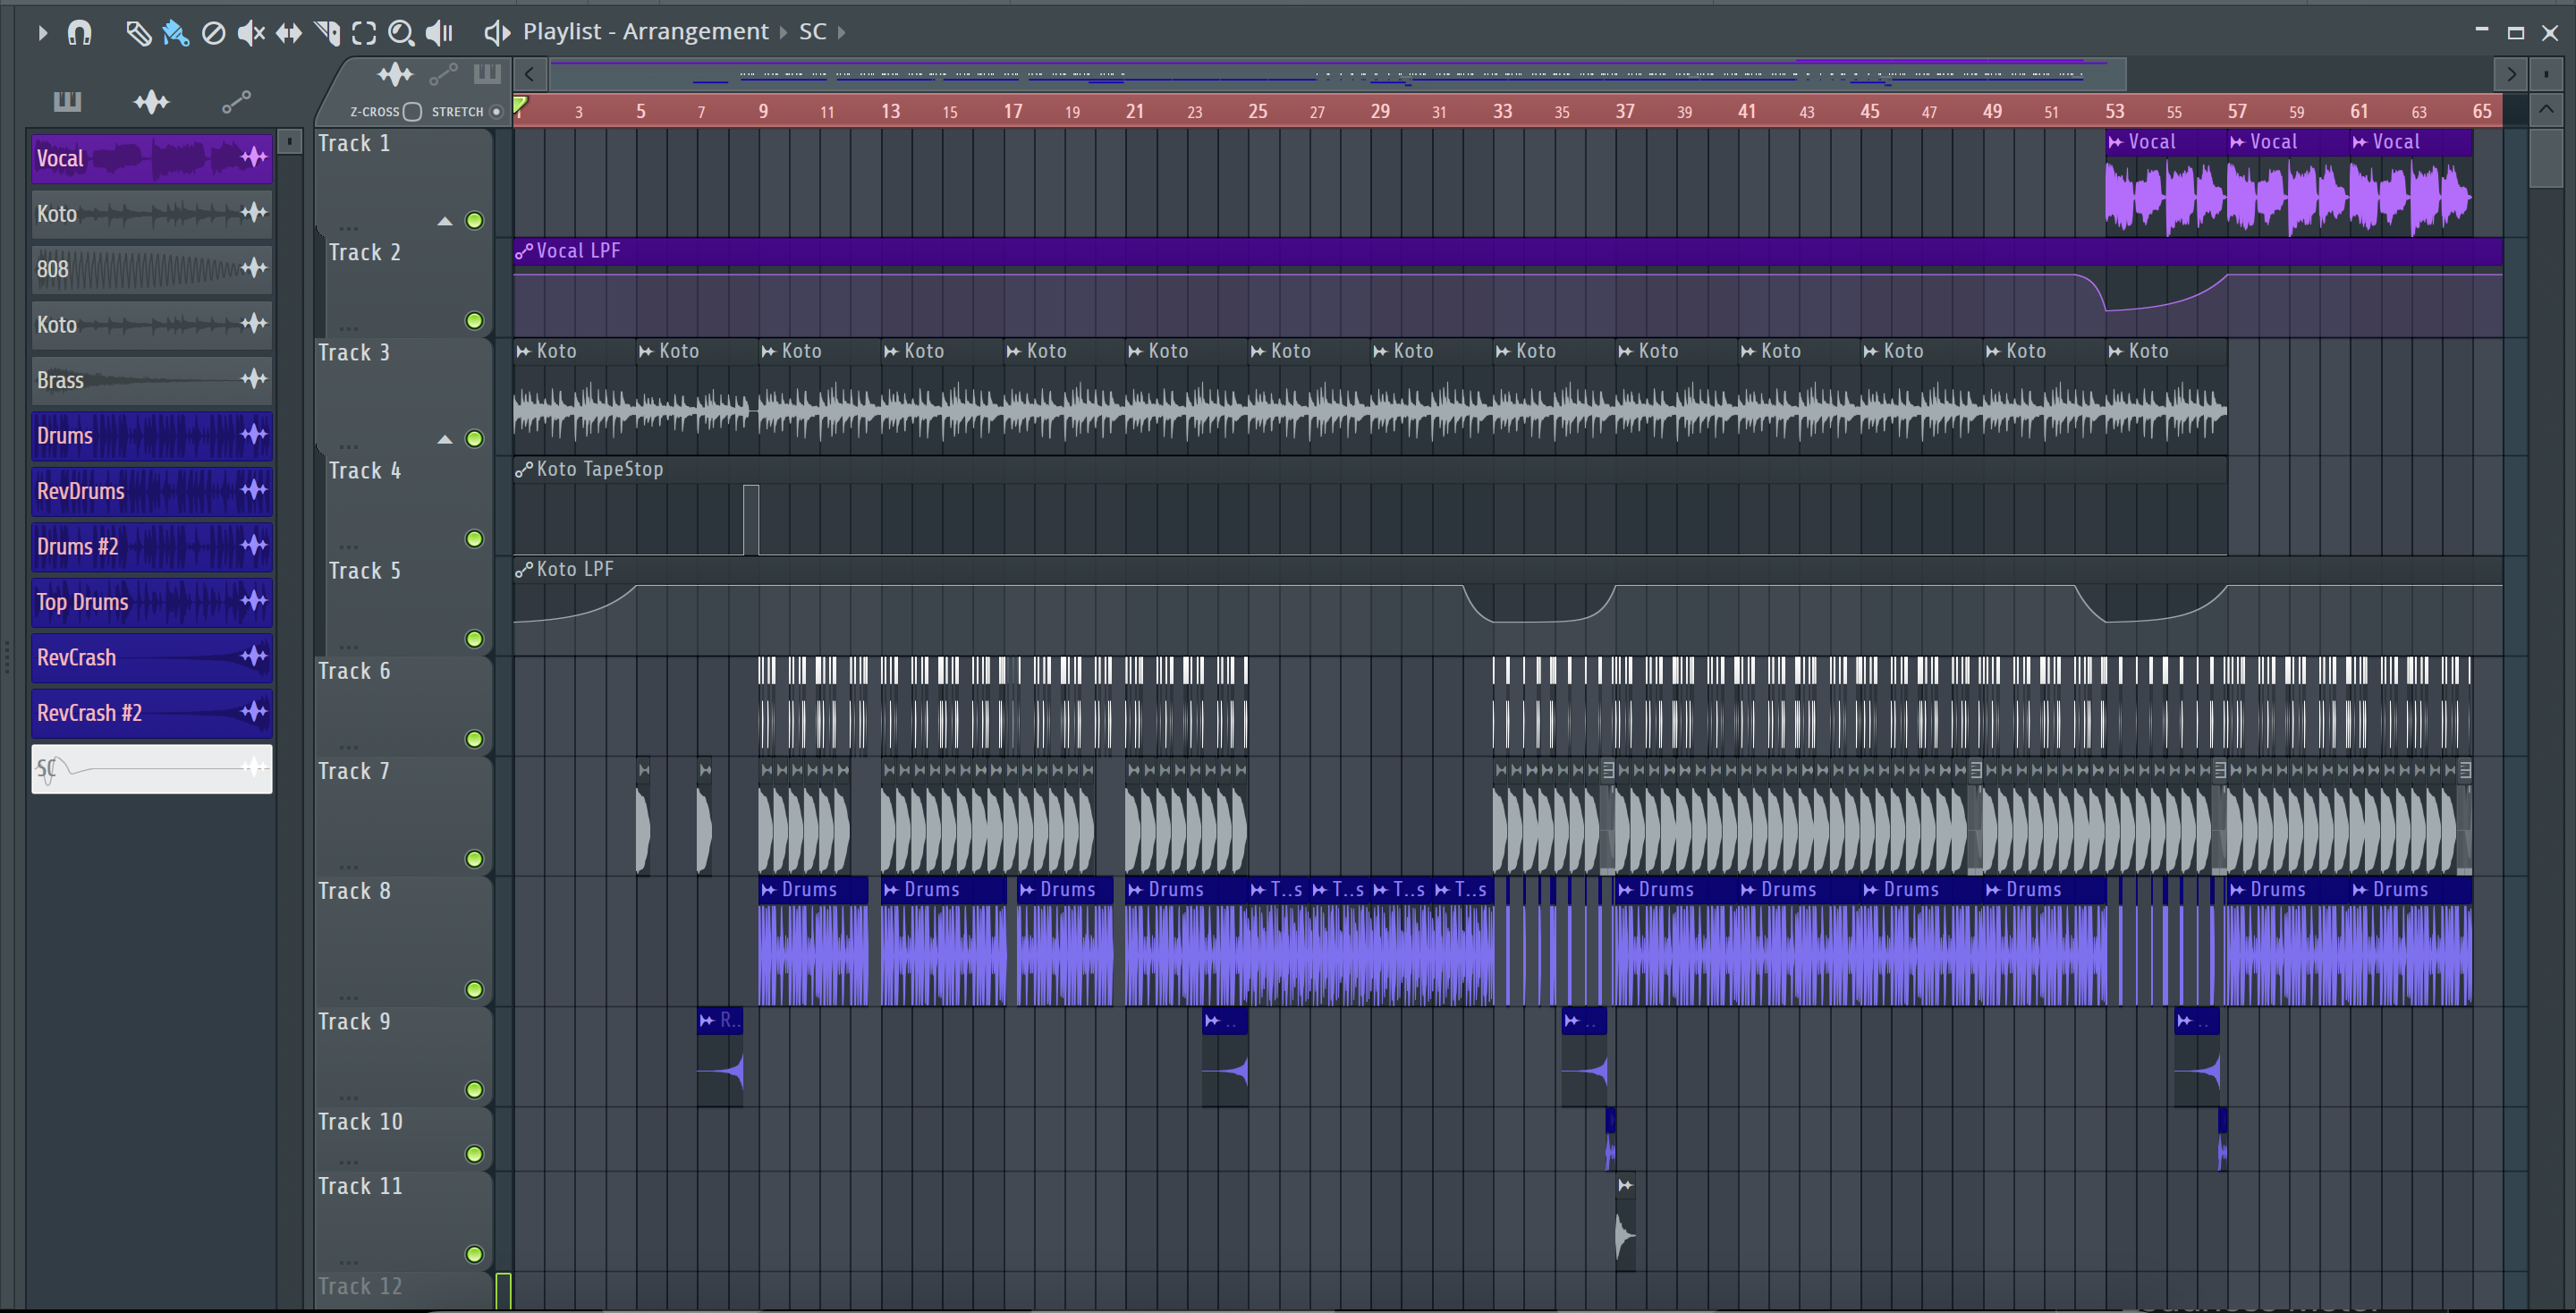Show pattern clips in the picker panel

[x=67, y=101]
